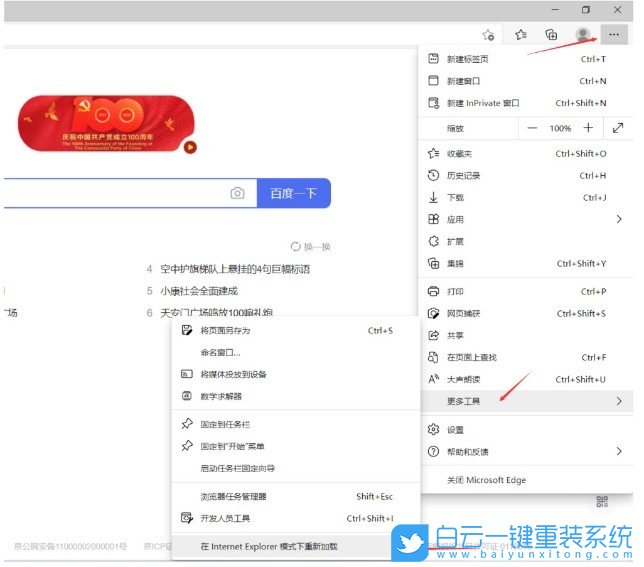Click the user profile avatar icon

coord(583,34)
